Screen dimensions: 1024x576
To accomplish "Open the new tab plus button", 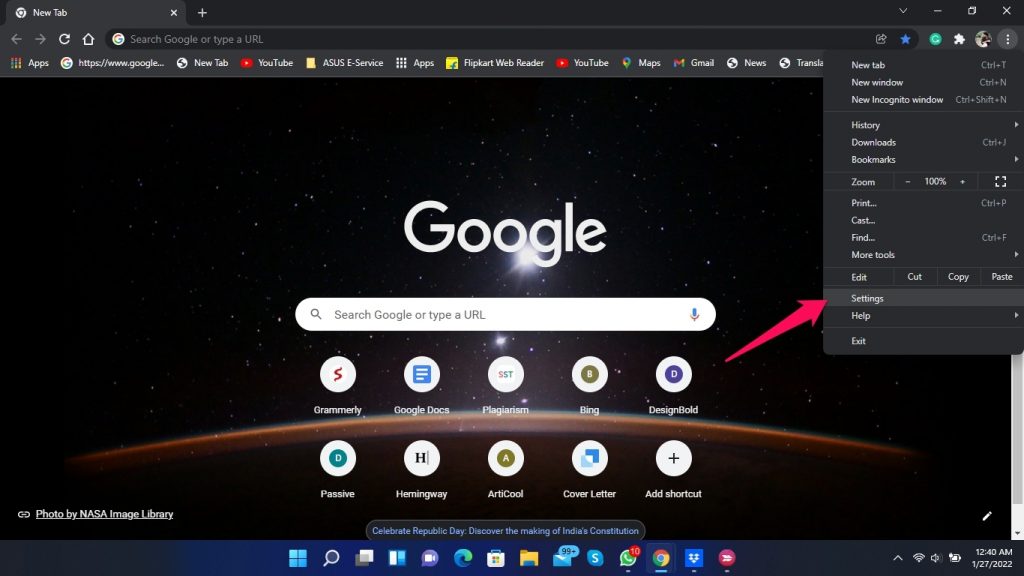I will click(x=202, y=12).
